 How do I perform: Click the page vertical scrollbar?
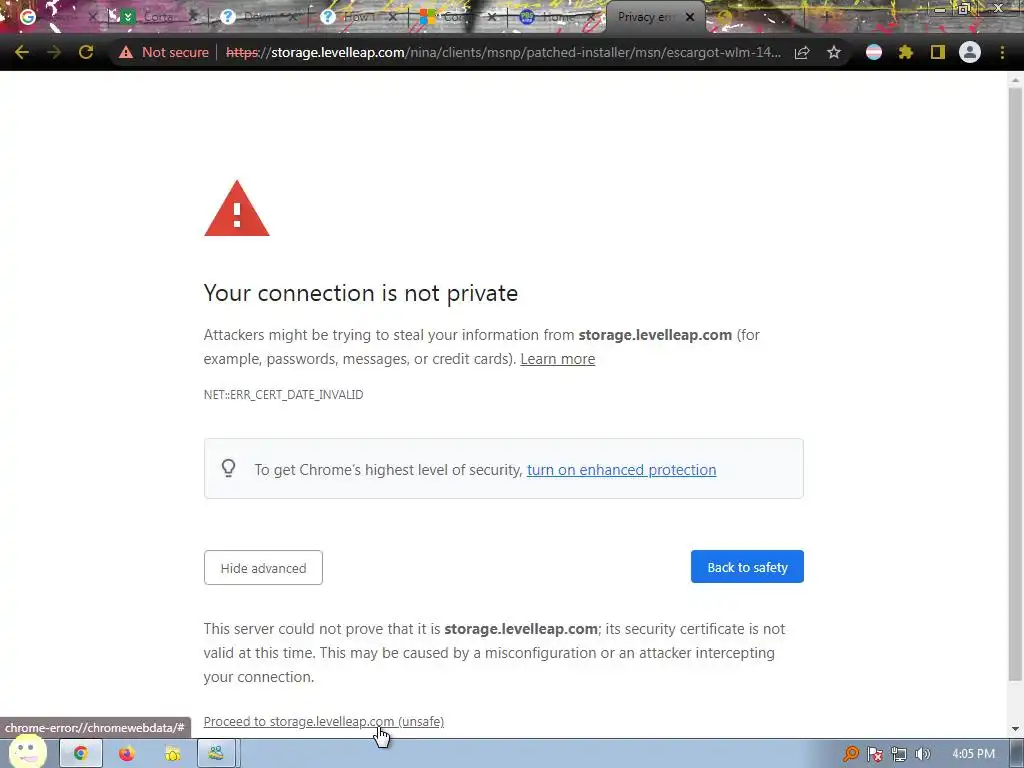pos(1015,385)
